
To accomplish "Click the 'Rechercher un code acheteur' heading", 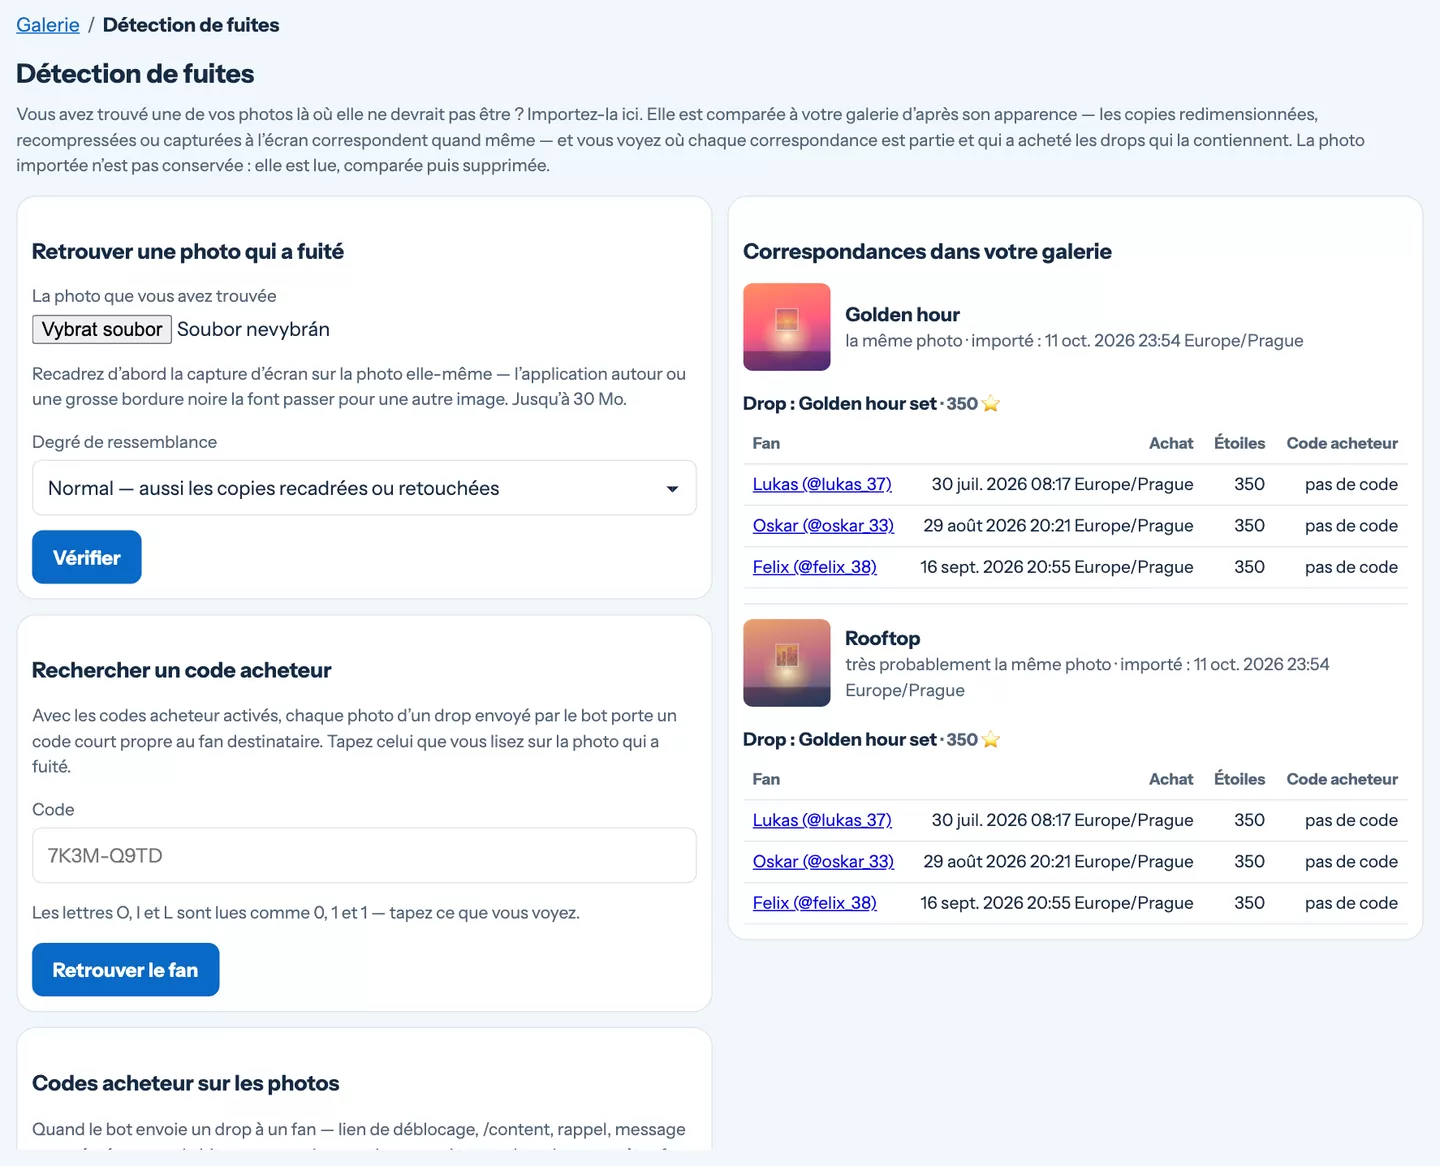I will 182,670.
